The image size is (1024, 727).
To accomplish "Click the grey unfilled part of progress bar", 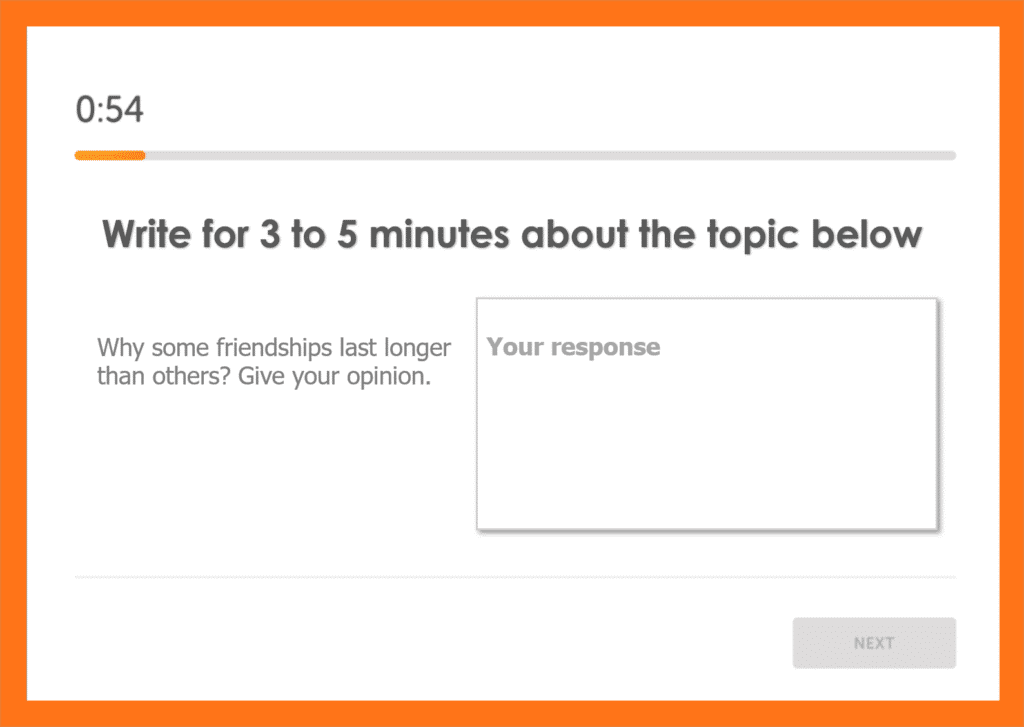I will point(550,155).
